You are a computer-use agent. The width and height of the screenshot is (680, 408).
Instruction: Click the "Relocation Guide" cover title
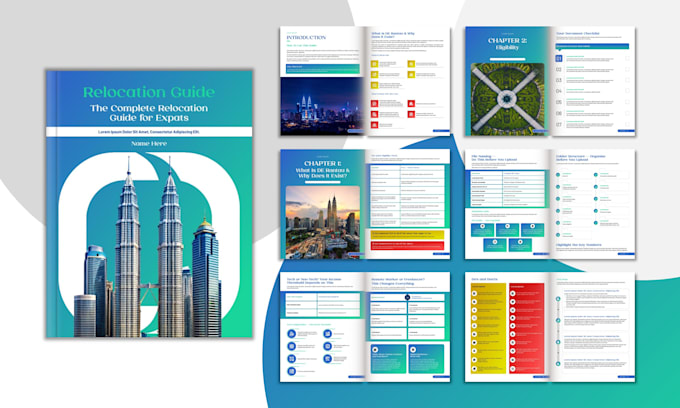149,92
